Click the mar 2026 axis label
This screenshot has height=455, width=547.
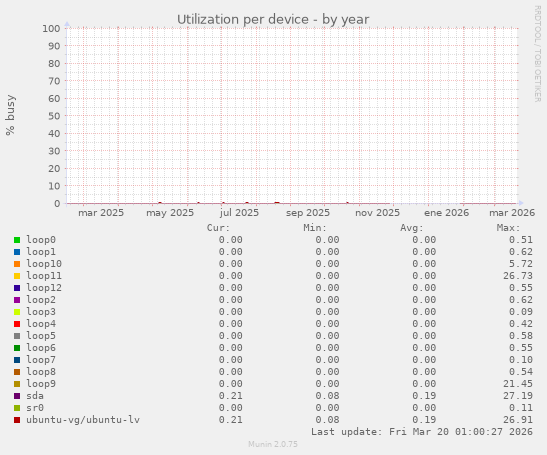pos(512,212)
